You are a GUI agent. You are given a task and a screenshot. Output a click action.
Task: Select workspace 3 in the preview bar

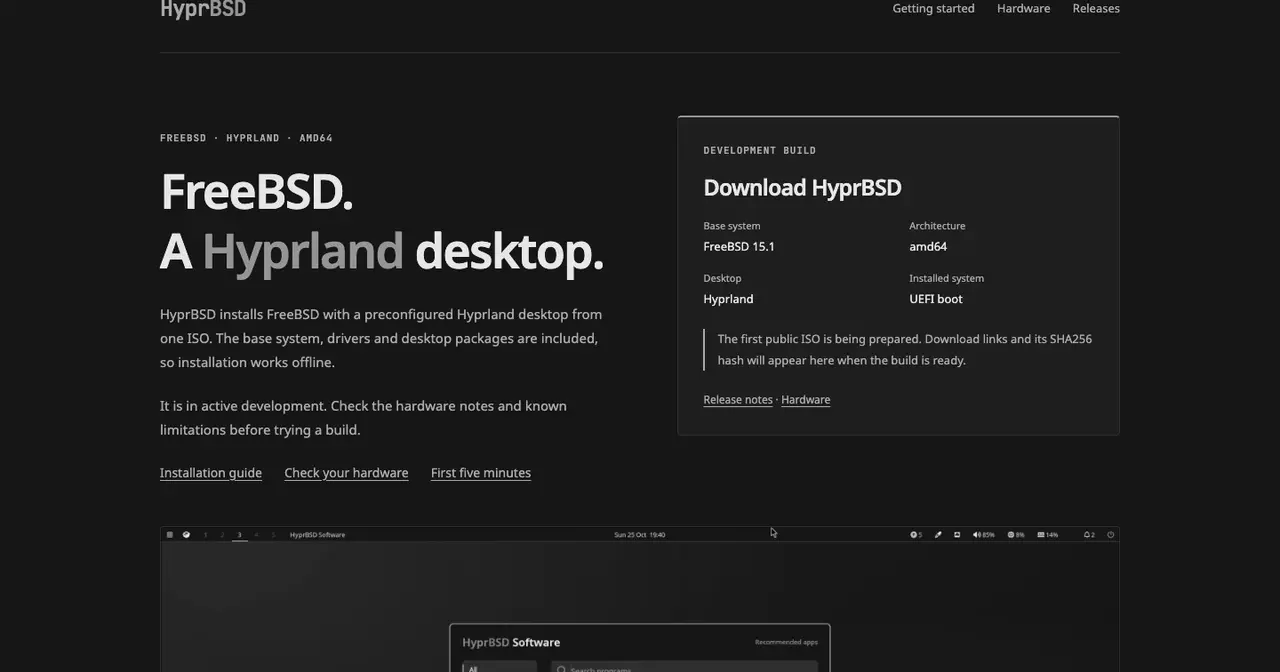coord(239,535)
